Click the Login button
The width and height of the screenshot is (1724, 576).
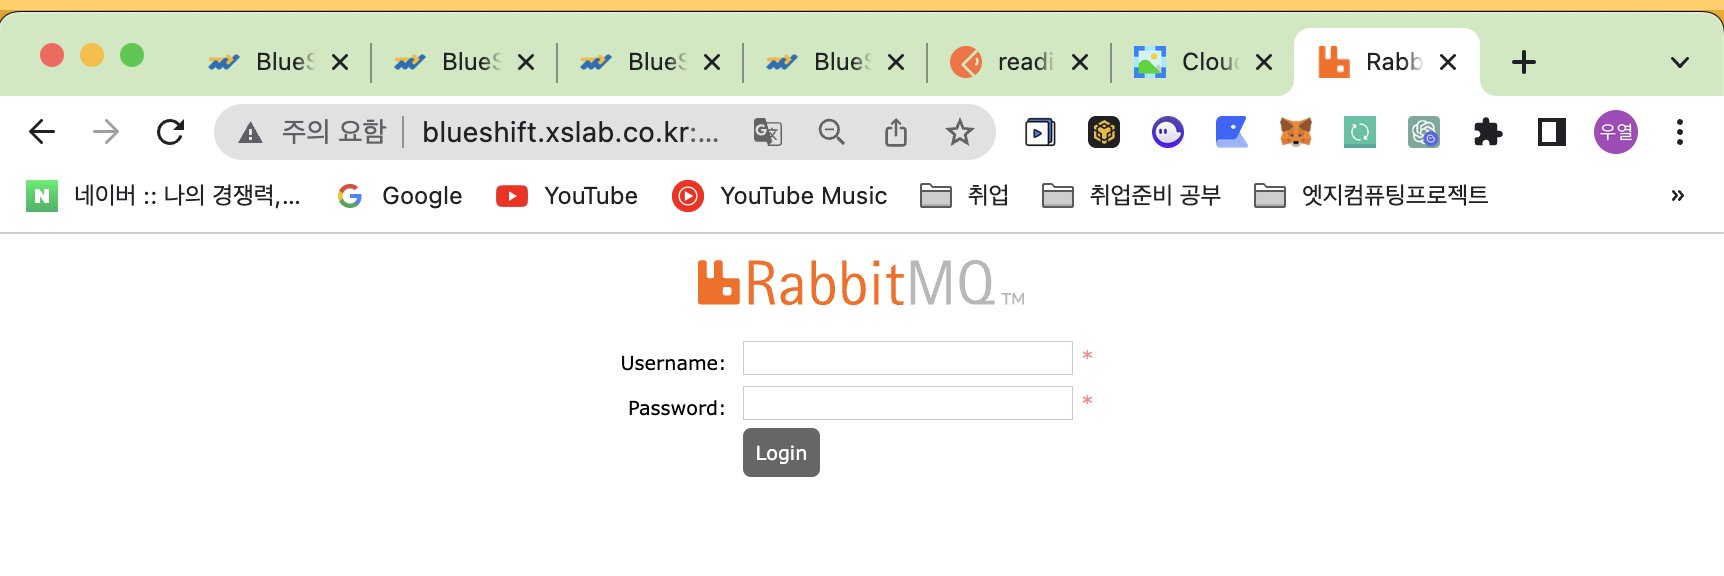781,453
